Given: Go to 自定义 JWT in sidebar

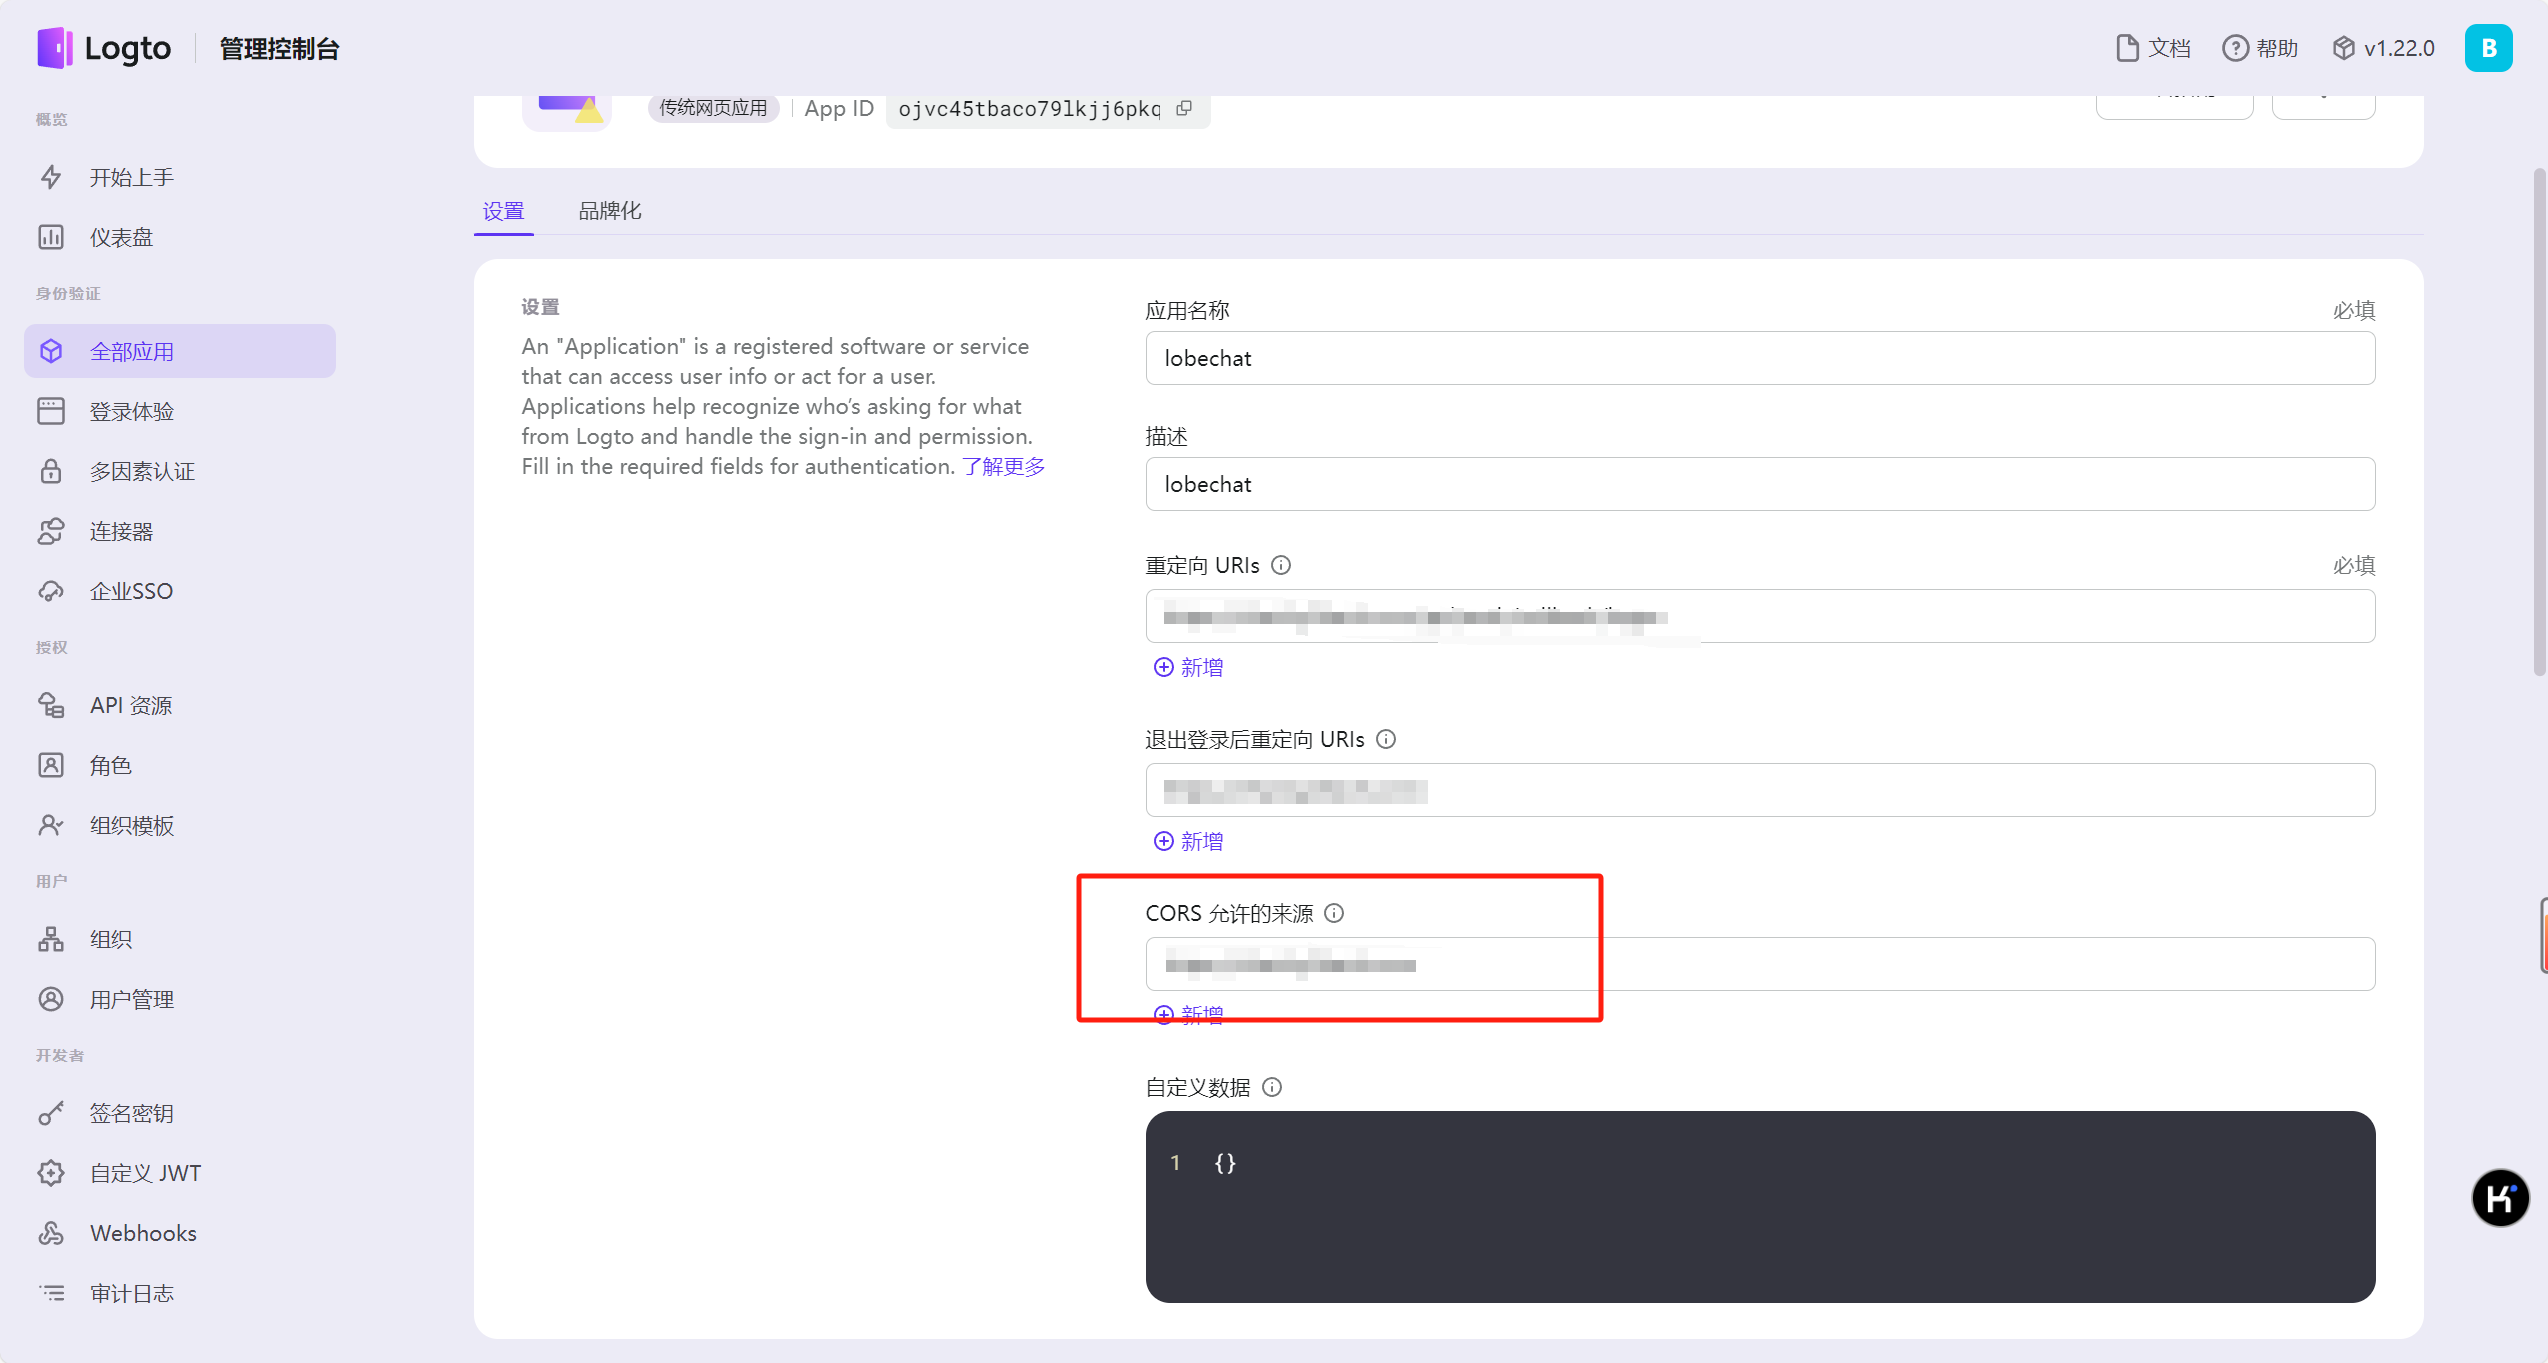Looking at the screenshot, I should click(180, 1173).
